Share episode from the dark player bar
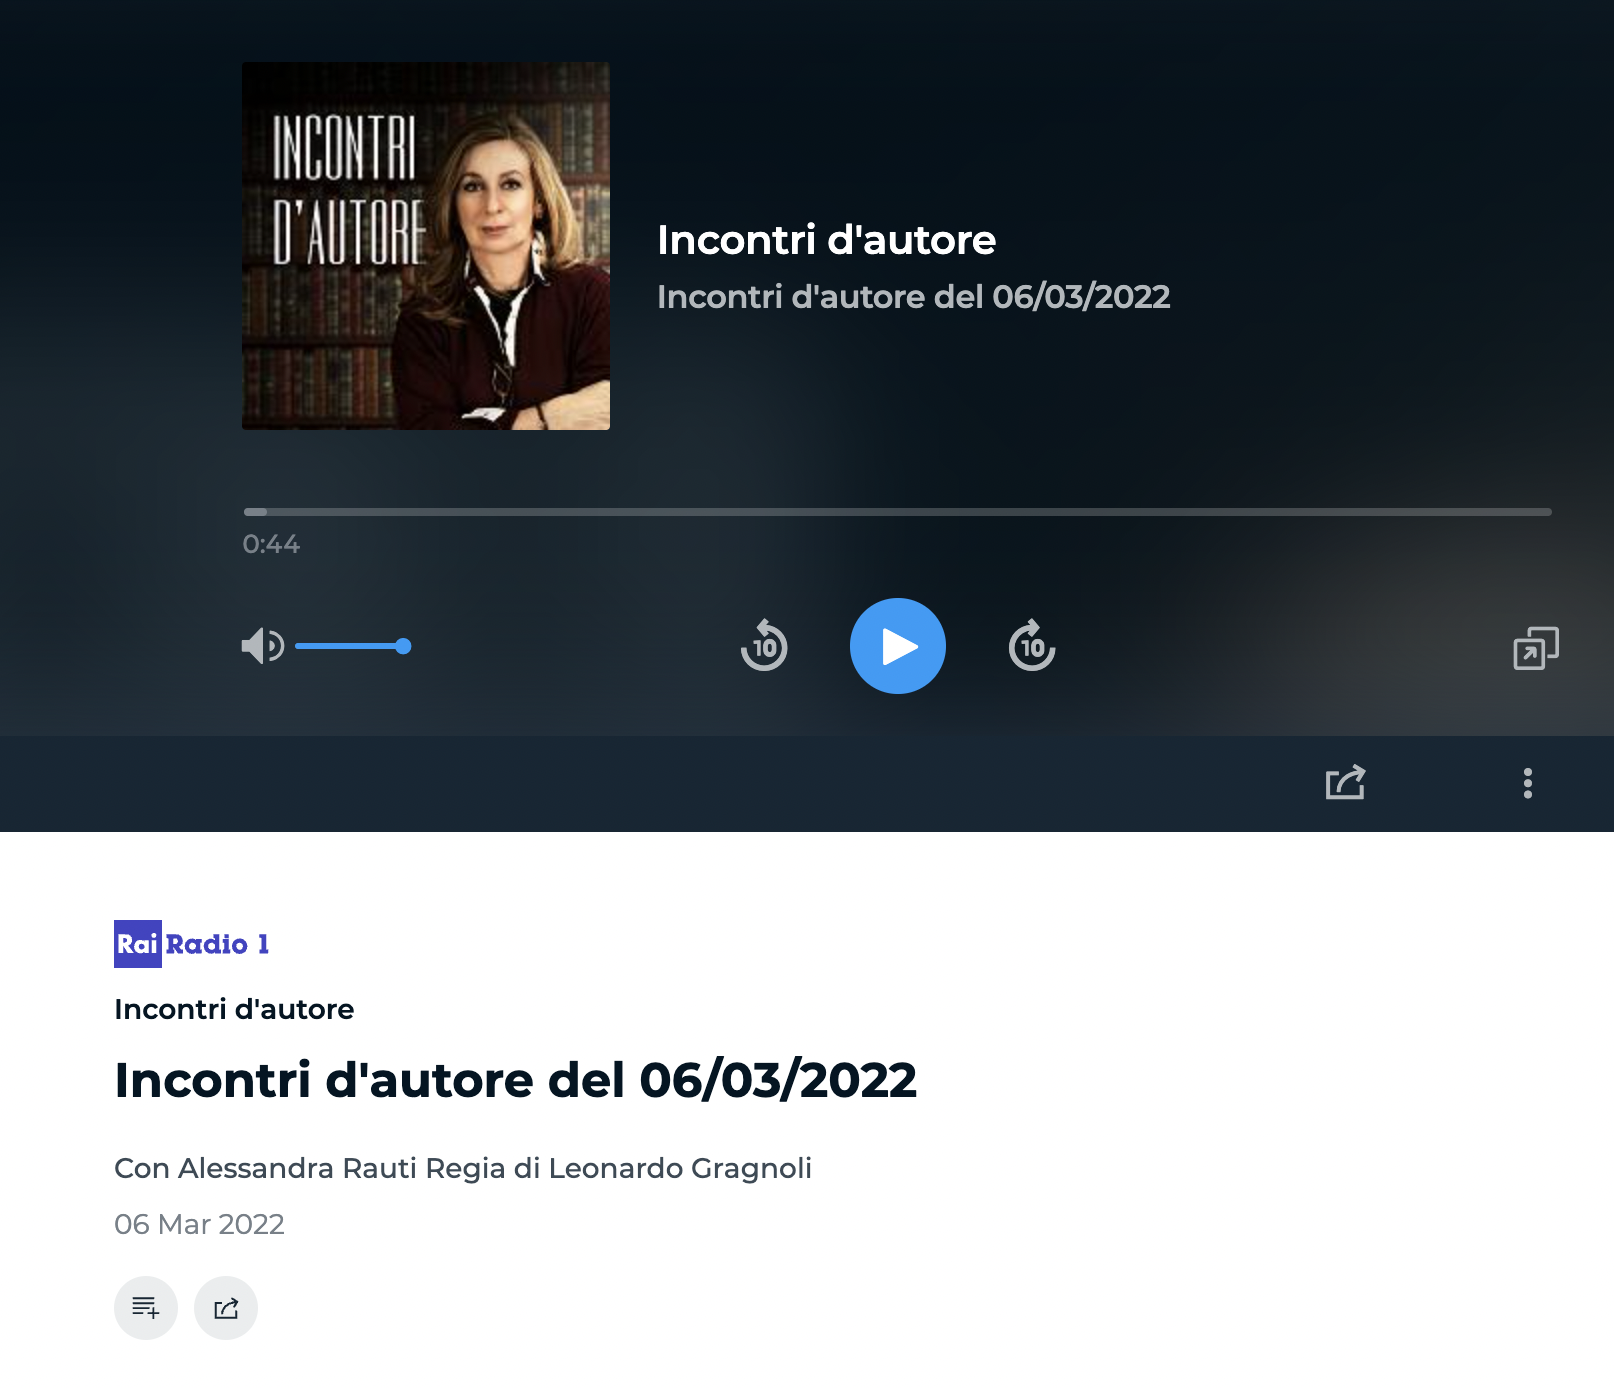 tap(1345, 782)
